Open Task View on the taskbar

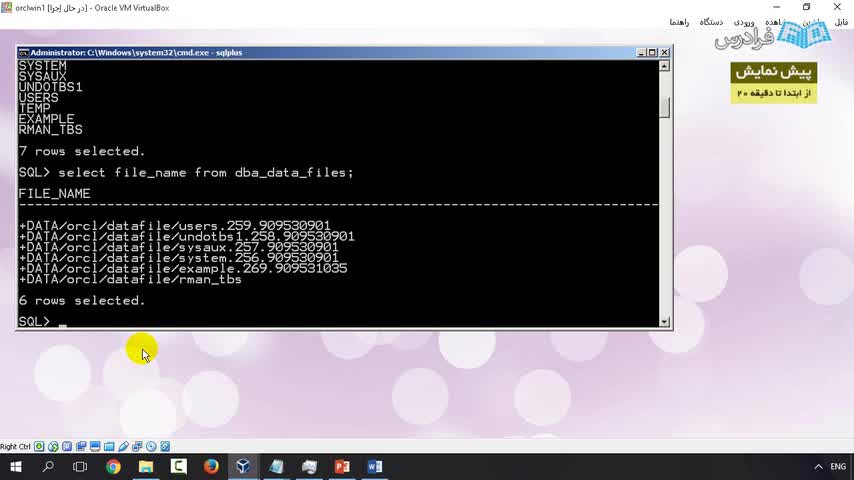(80, 467)
